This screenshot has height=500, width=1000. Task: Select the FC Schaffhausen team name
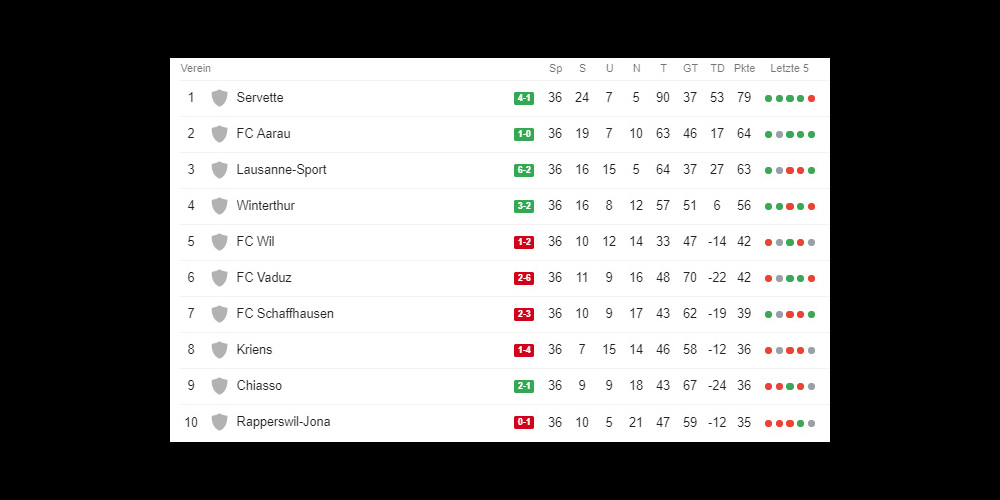coord(285,314)
